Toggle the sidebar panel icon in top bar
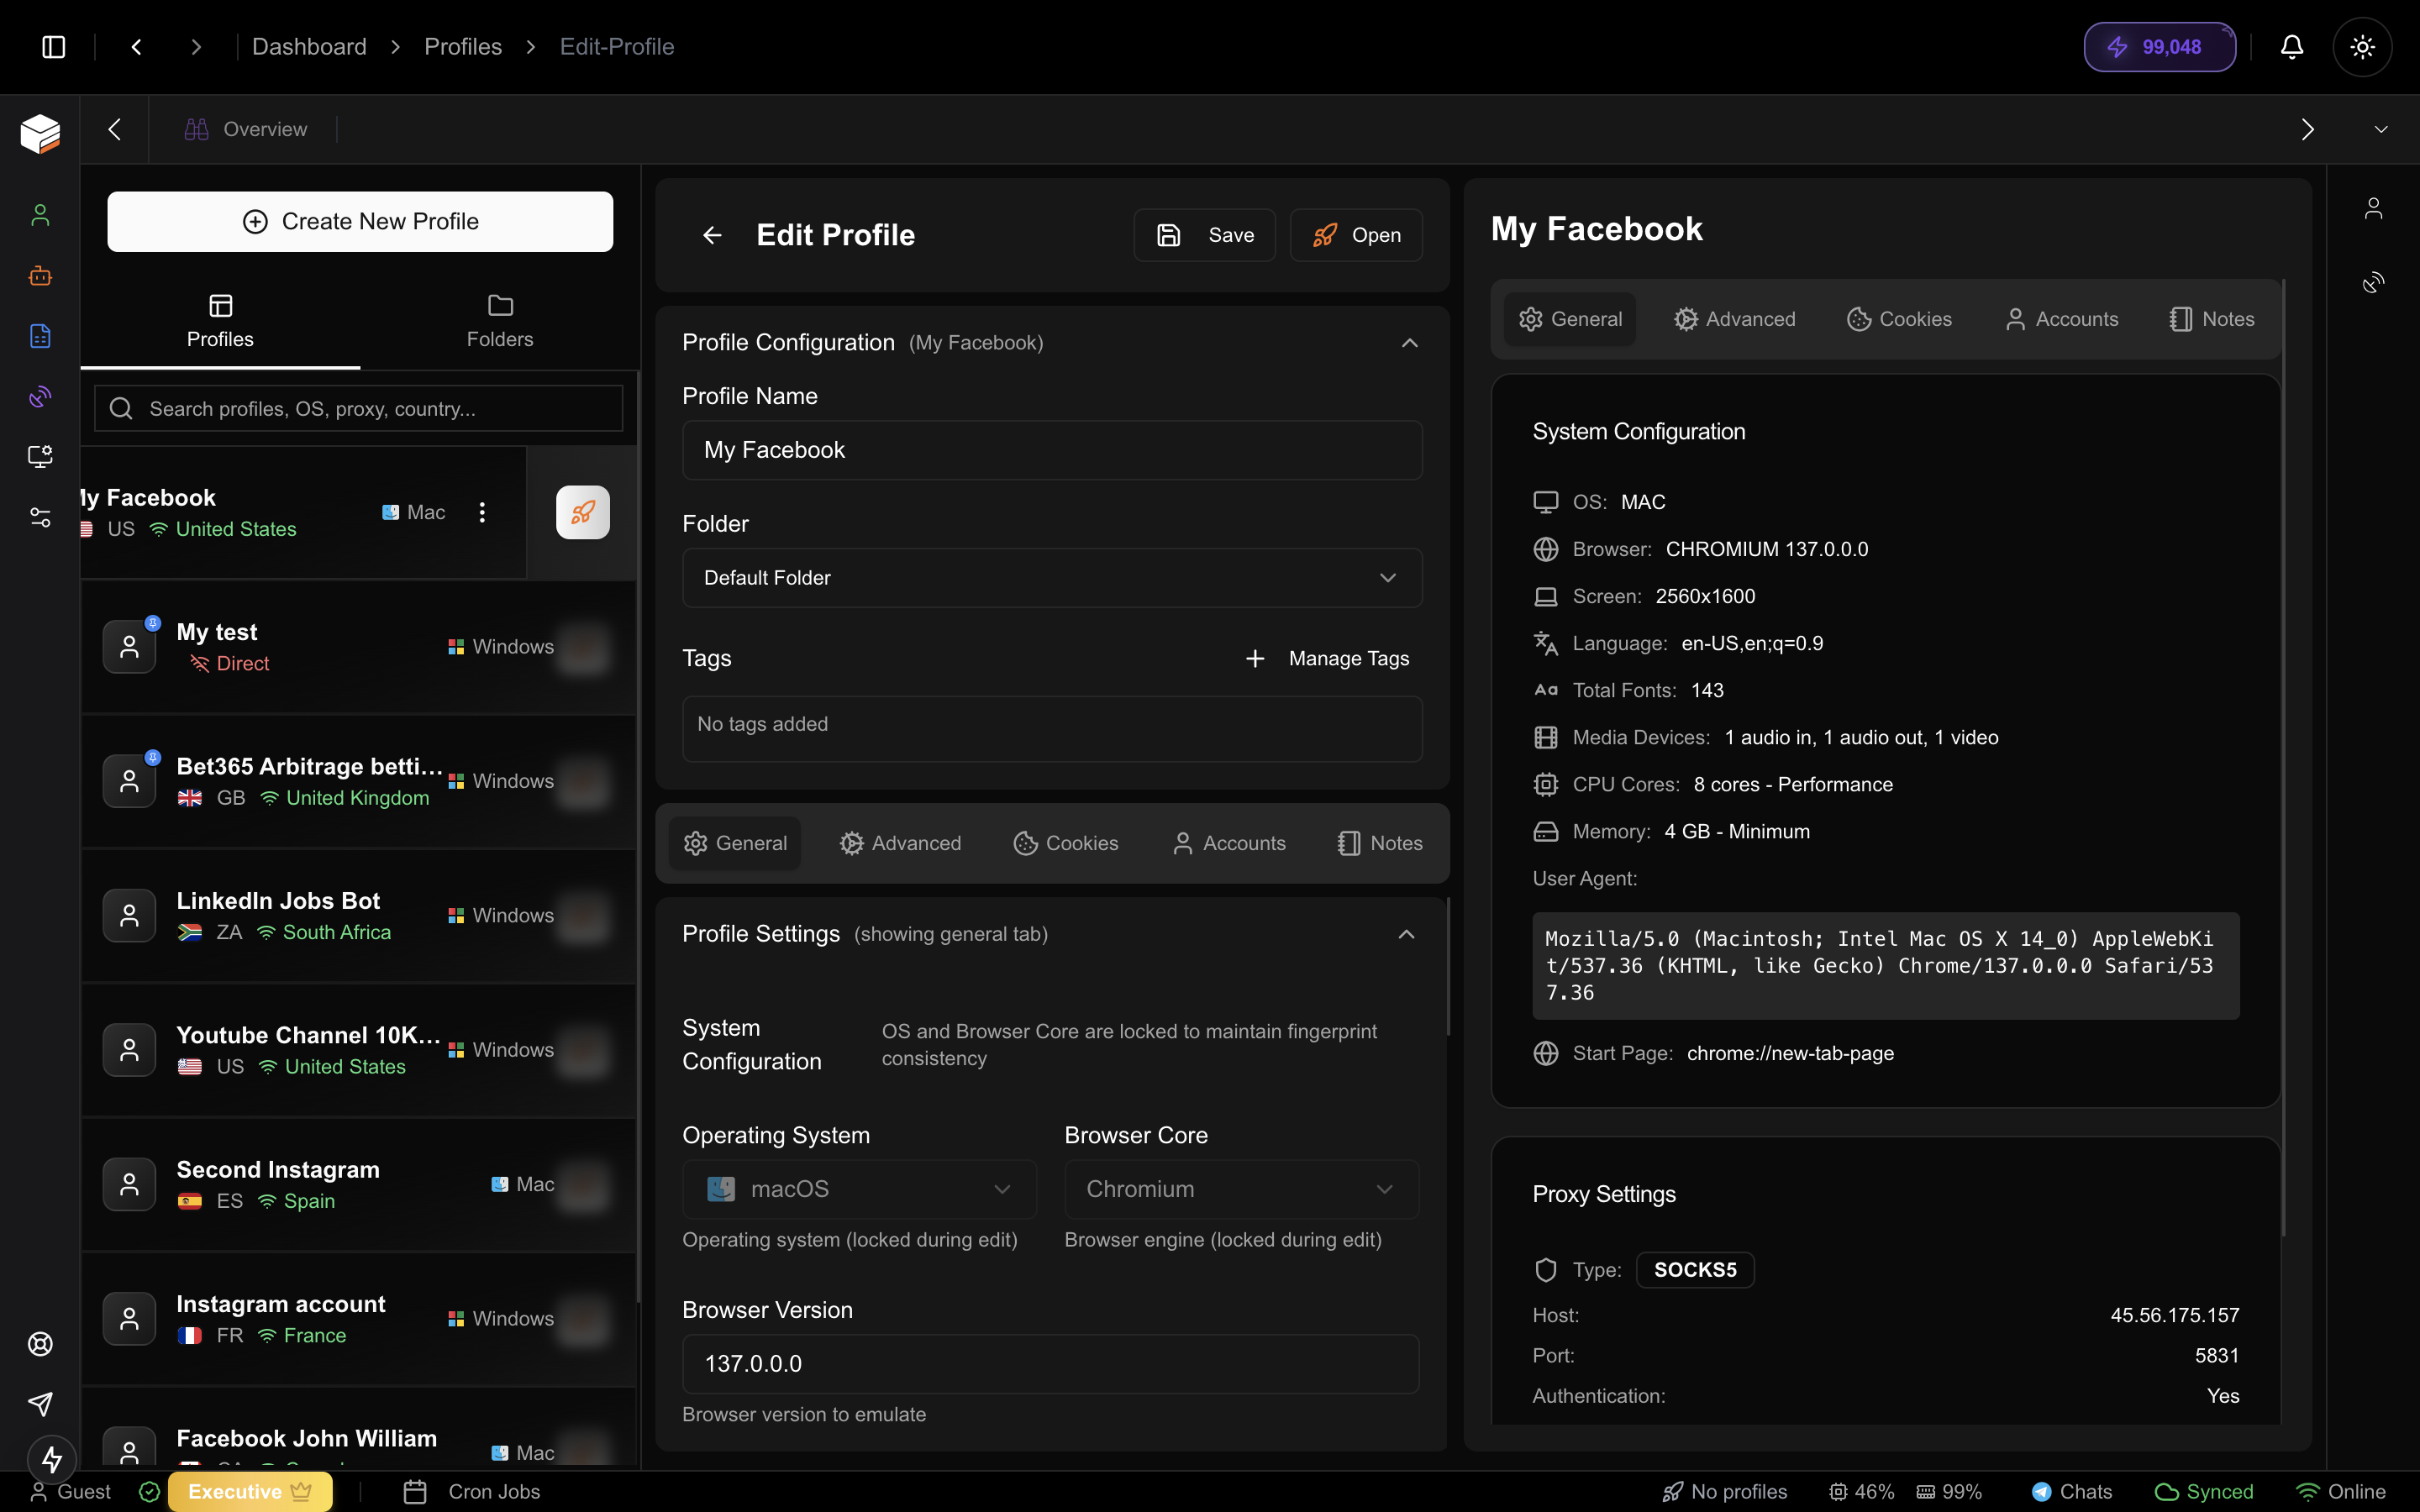This screenshot has width=2420, height=1512. 54,47
